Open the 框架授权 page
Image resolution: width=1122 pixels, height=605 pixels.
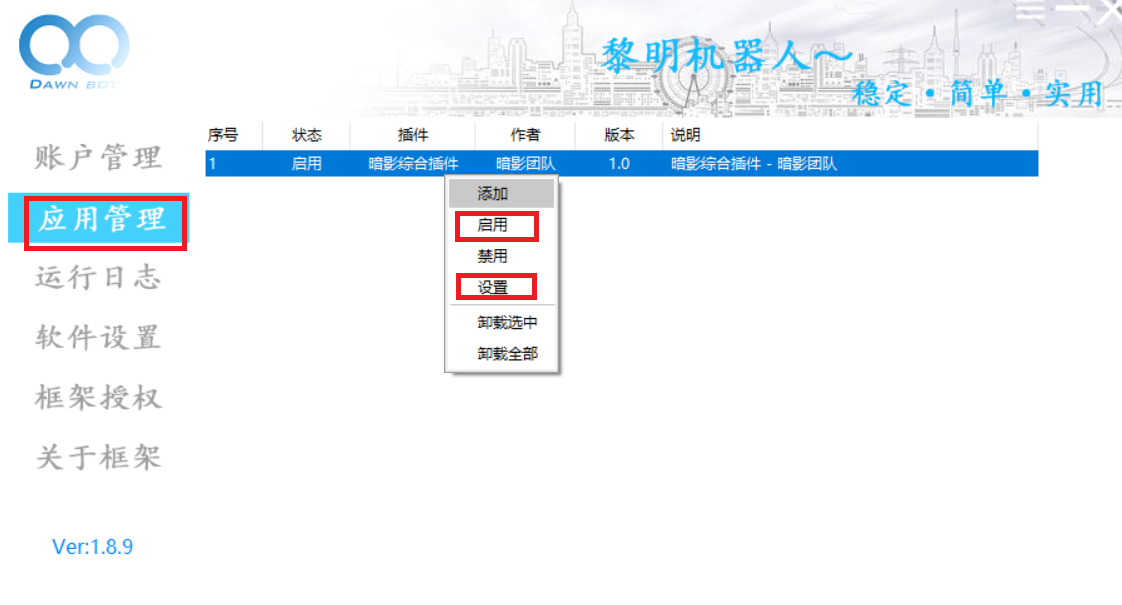pos(99,397)
